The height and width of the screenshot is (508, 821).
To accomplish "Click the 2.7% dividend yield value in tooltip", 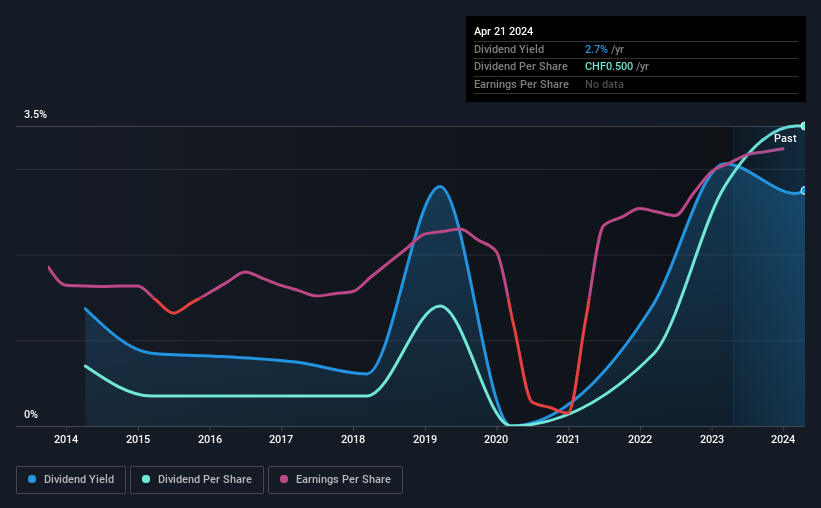I will (596, 49).
